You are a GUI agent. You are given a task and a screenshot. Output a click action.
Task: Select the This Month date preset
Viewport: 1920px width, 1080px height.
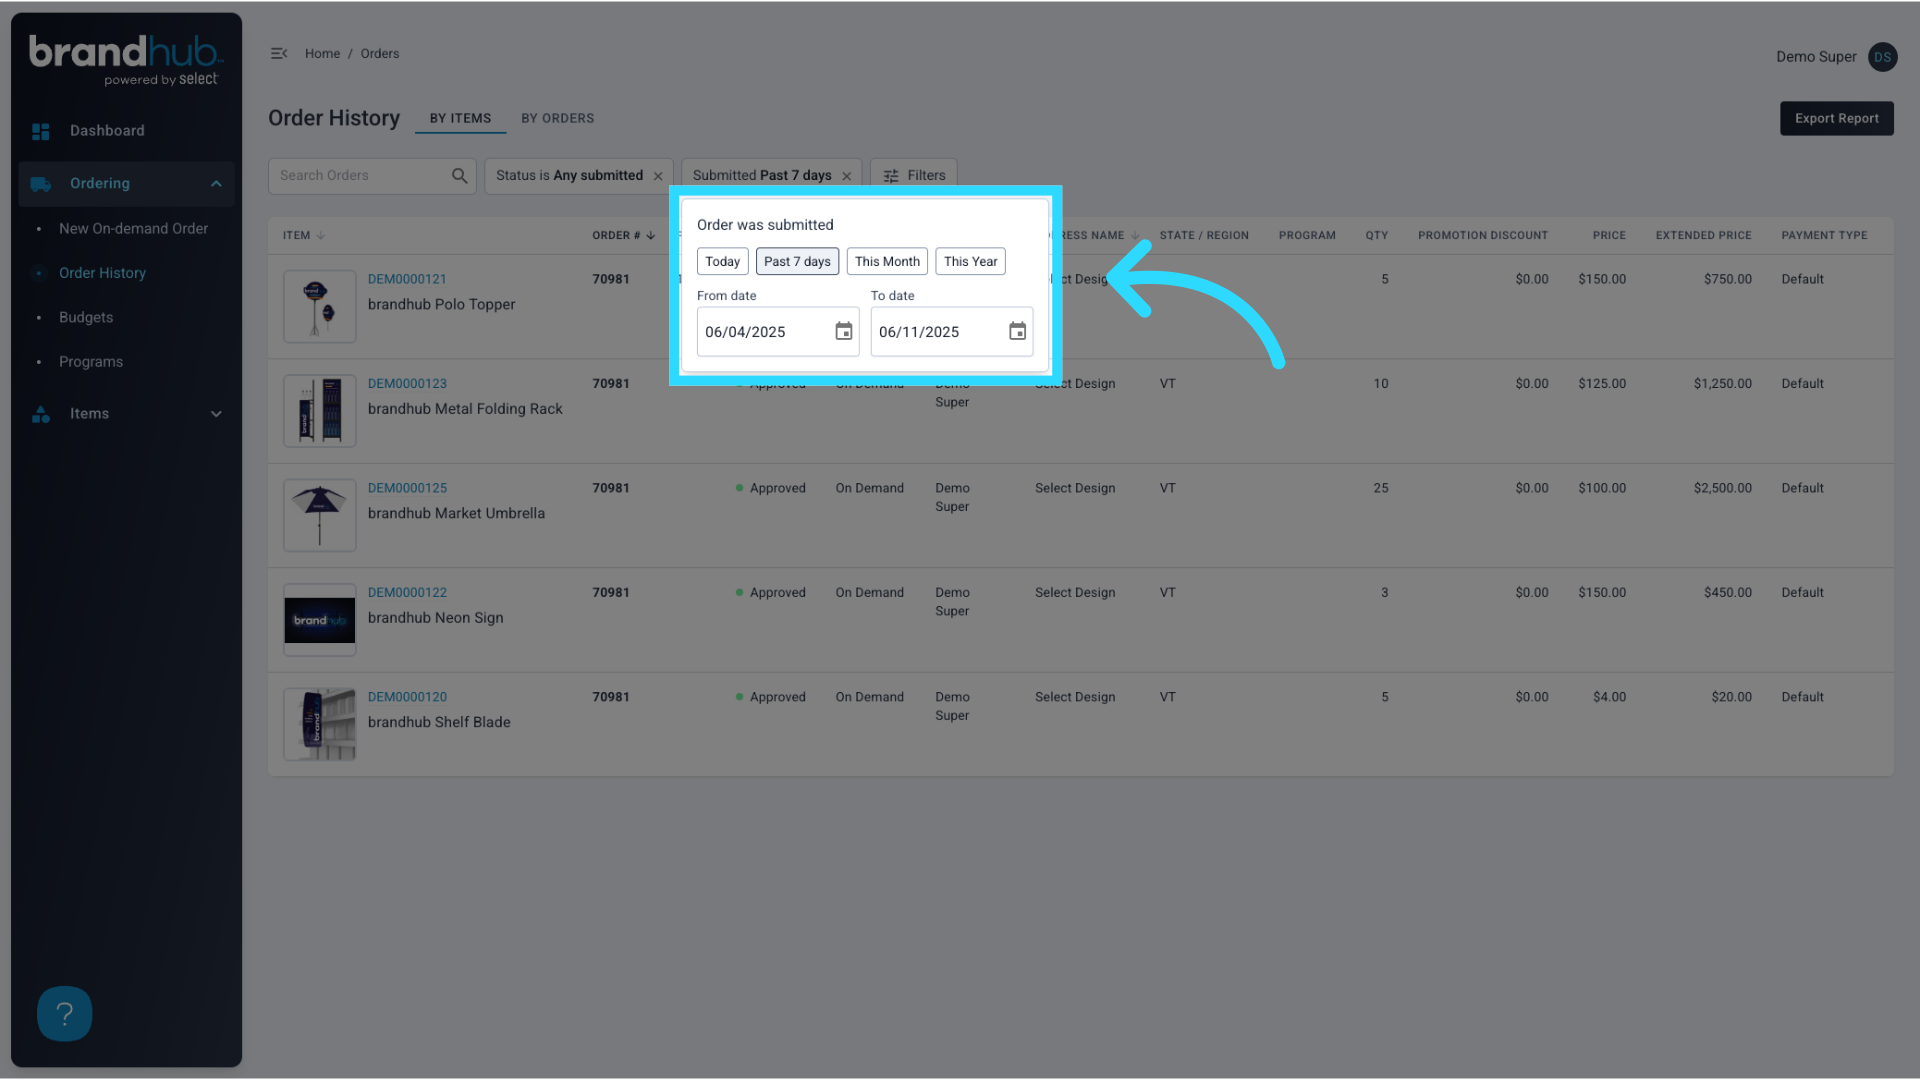coord(887,261)
